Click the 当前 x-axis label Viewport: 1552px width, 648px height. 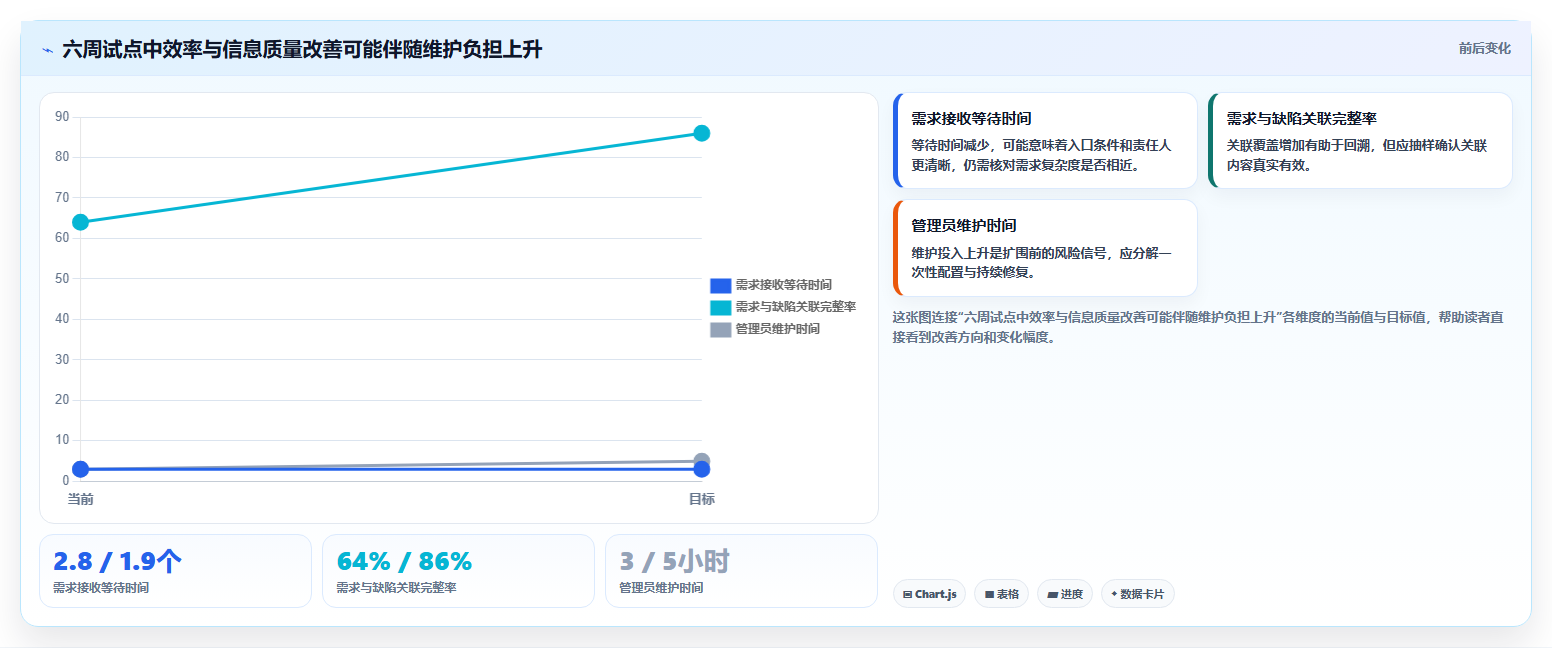[81, 499]
